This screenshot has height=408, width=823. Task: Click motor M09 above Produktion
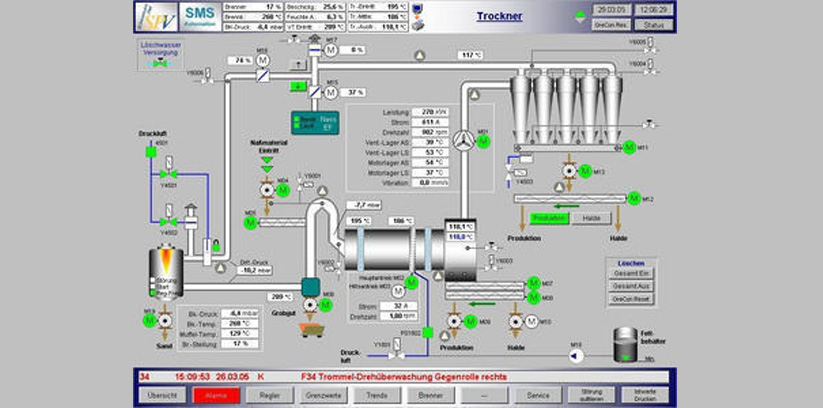(x=471, y=321)
